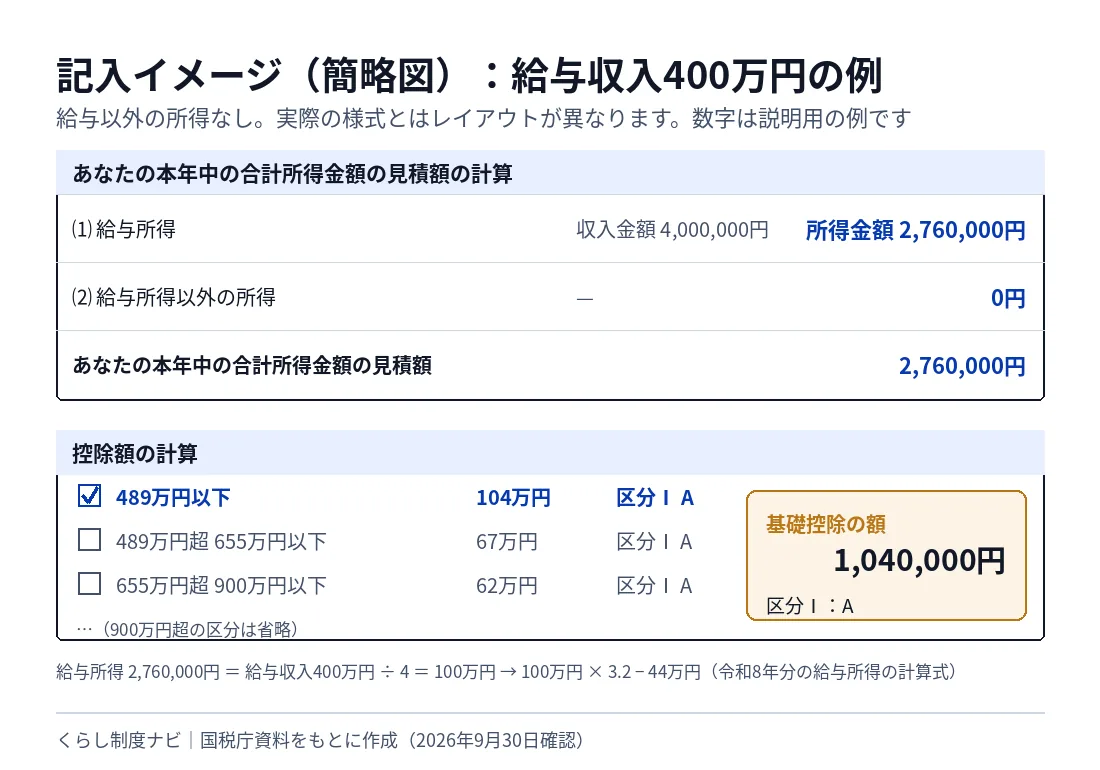Click 区分Ⅰ A in 67万円 row
The height and width of the screenshot is (770, 1100).
pyautogui.click(x=654, y=541)
